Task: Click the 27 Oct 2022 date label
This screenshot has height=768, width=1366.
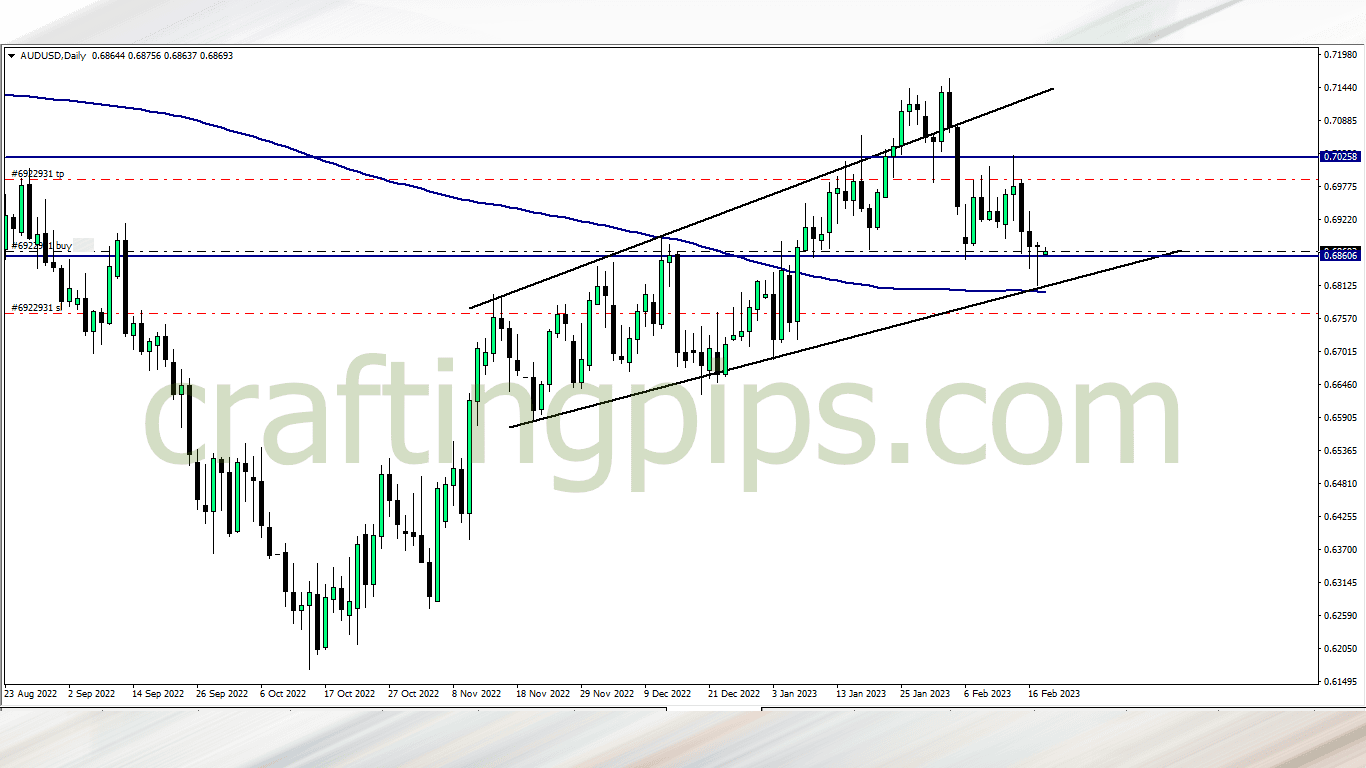Action: pyautogui.click(x=413, y=693)
